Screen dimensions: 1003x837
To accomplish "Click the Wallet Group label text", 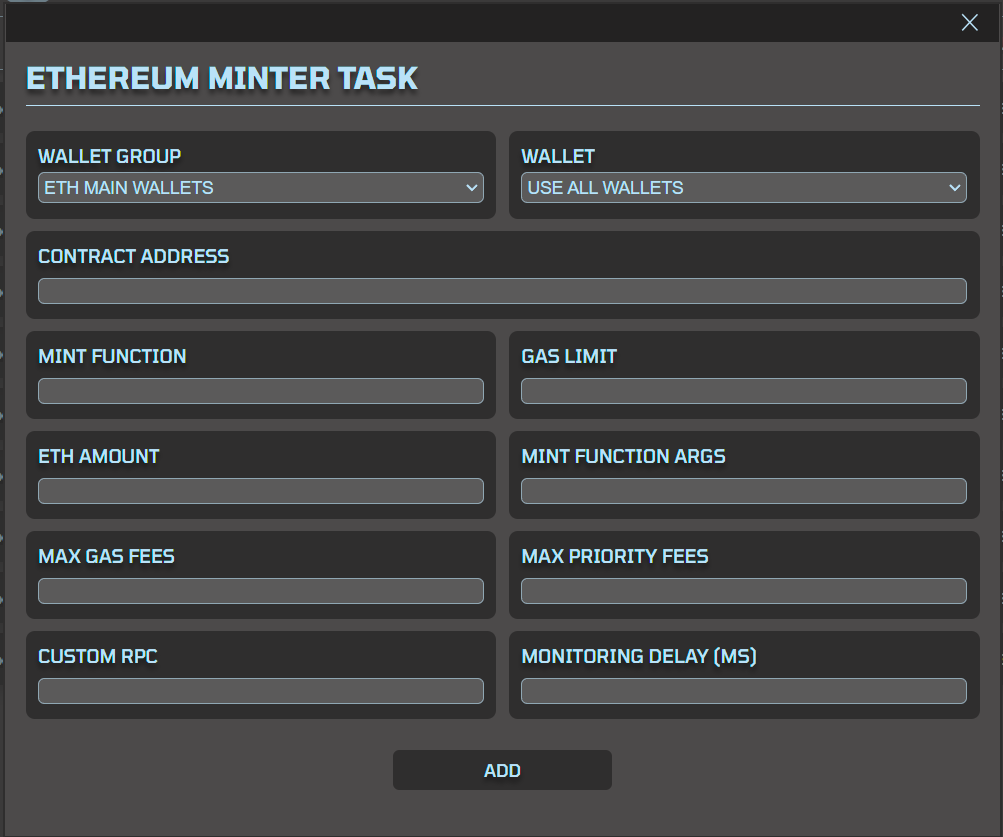I will tap(110, 156).
